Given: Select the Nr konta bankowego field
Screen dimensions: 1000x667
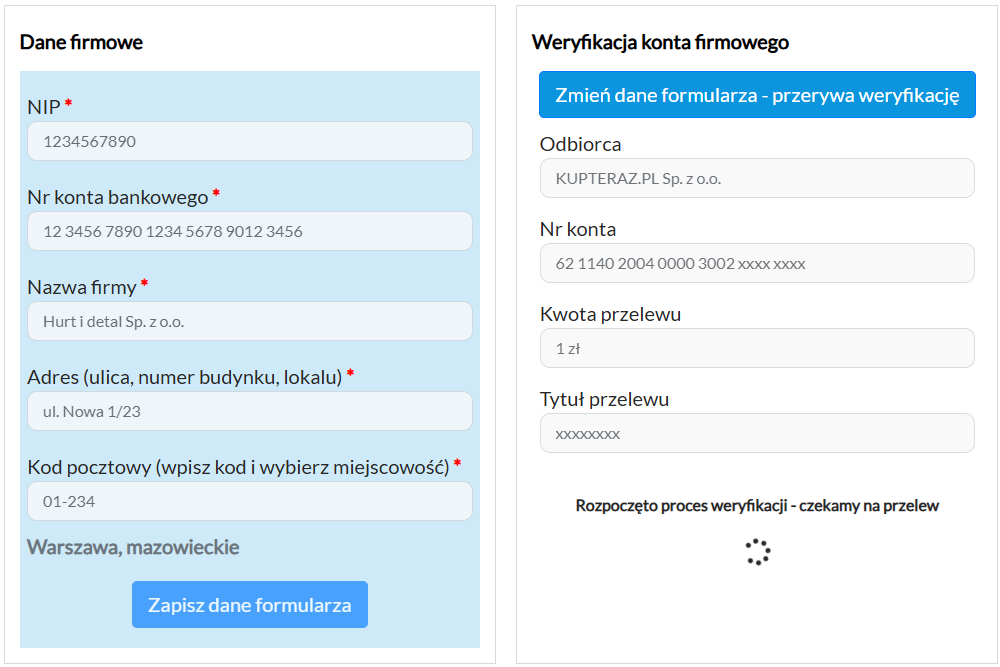Looking at the screenshot, I should pos(249,231).
